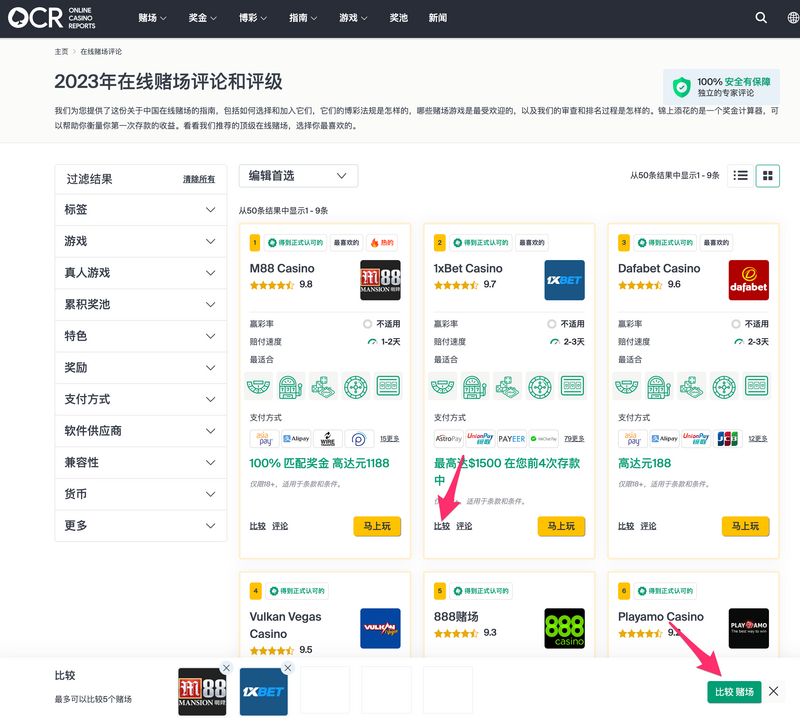Click the PAYEER payment icon in 1xBet card
The image size is (800, 723).
point(512,438)
